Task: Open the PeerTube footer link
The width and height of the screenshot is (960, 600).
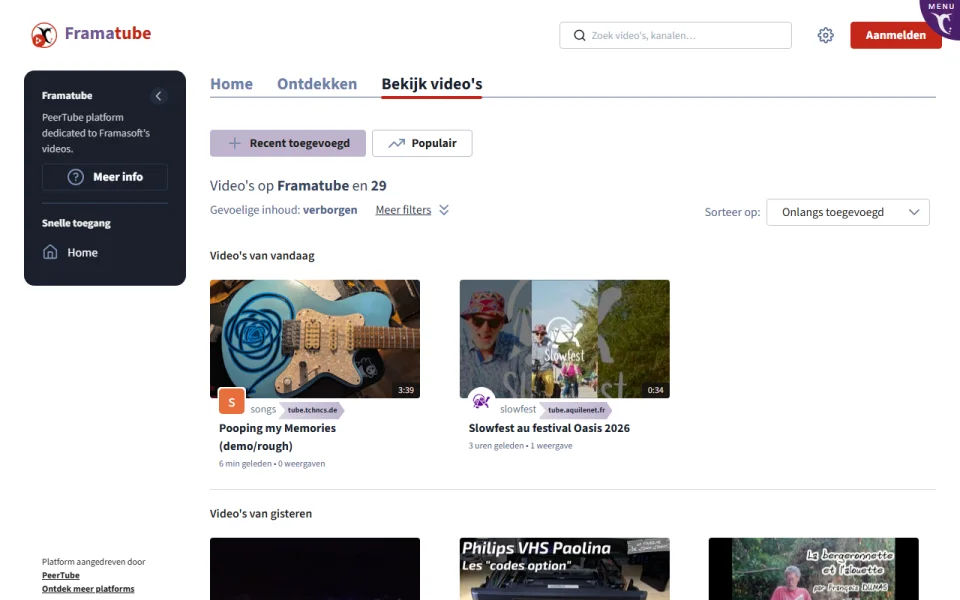Action: click(x=61, y=576)
